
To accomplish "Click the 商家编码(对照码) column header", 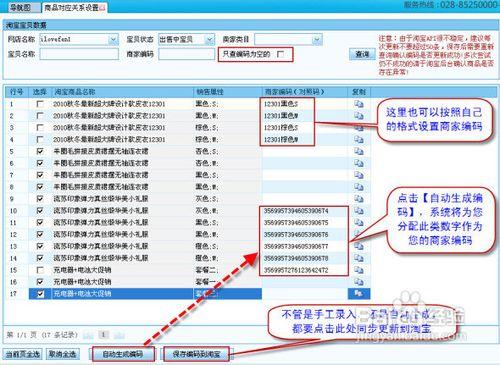I will (x=304, y=92).
